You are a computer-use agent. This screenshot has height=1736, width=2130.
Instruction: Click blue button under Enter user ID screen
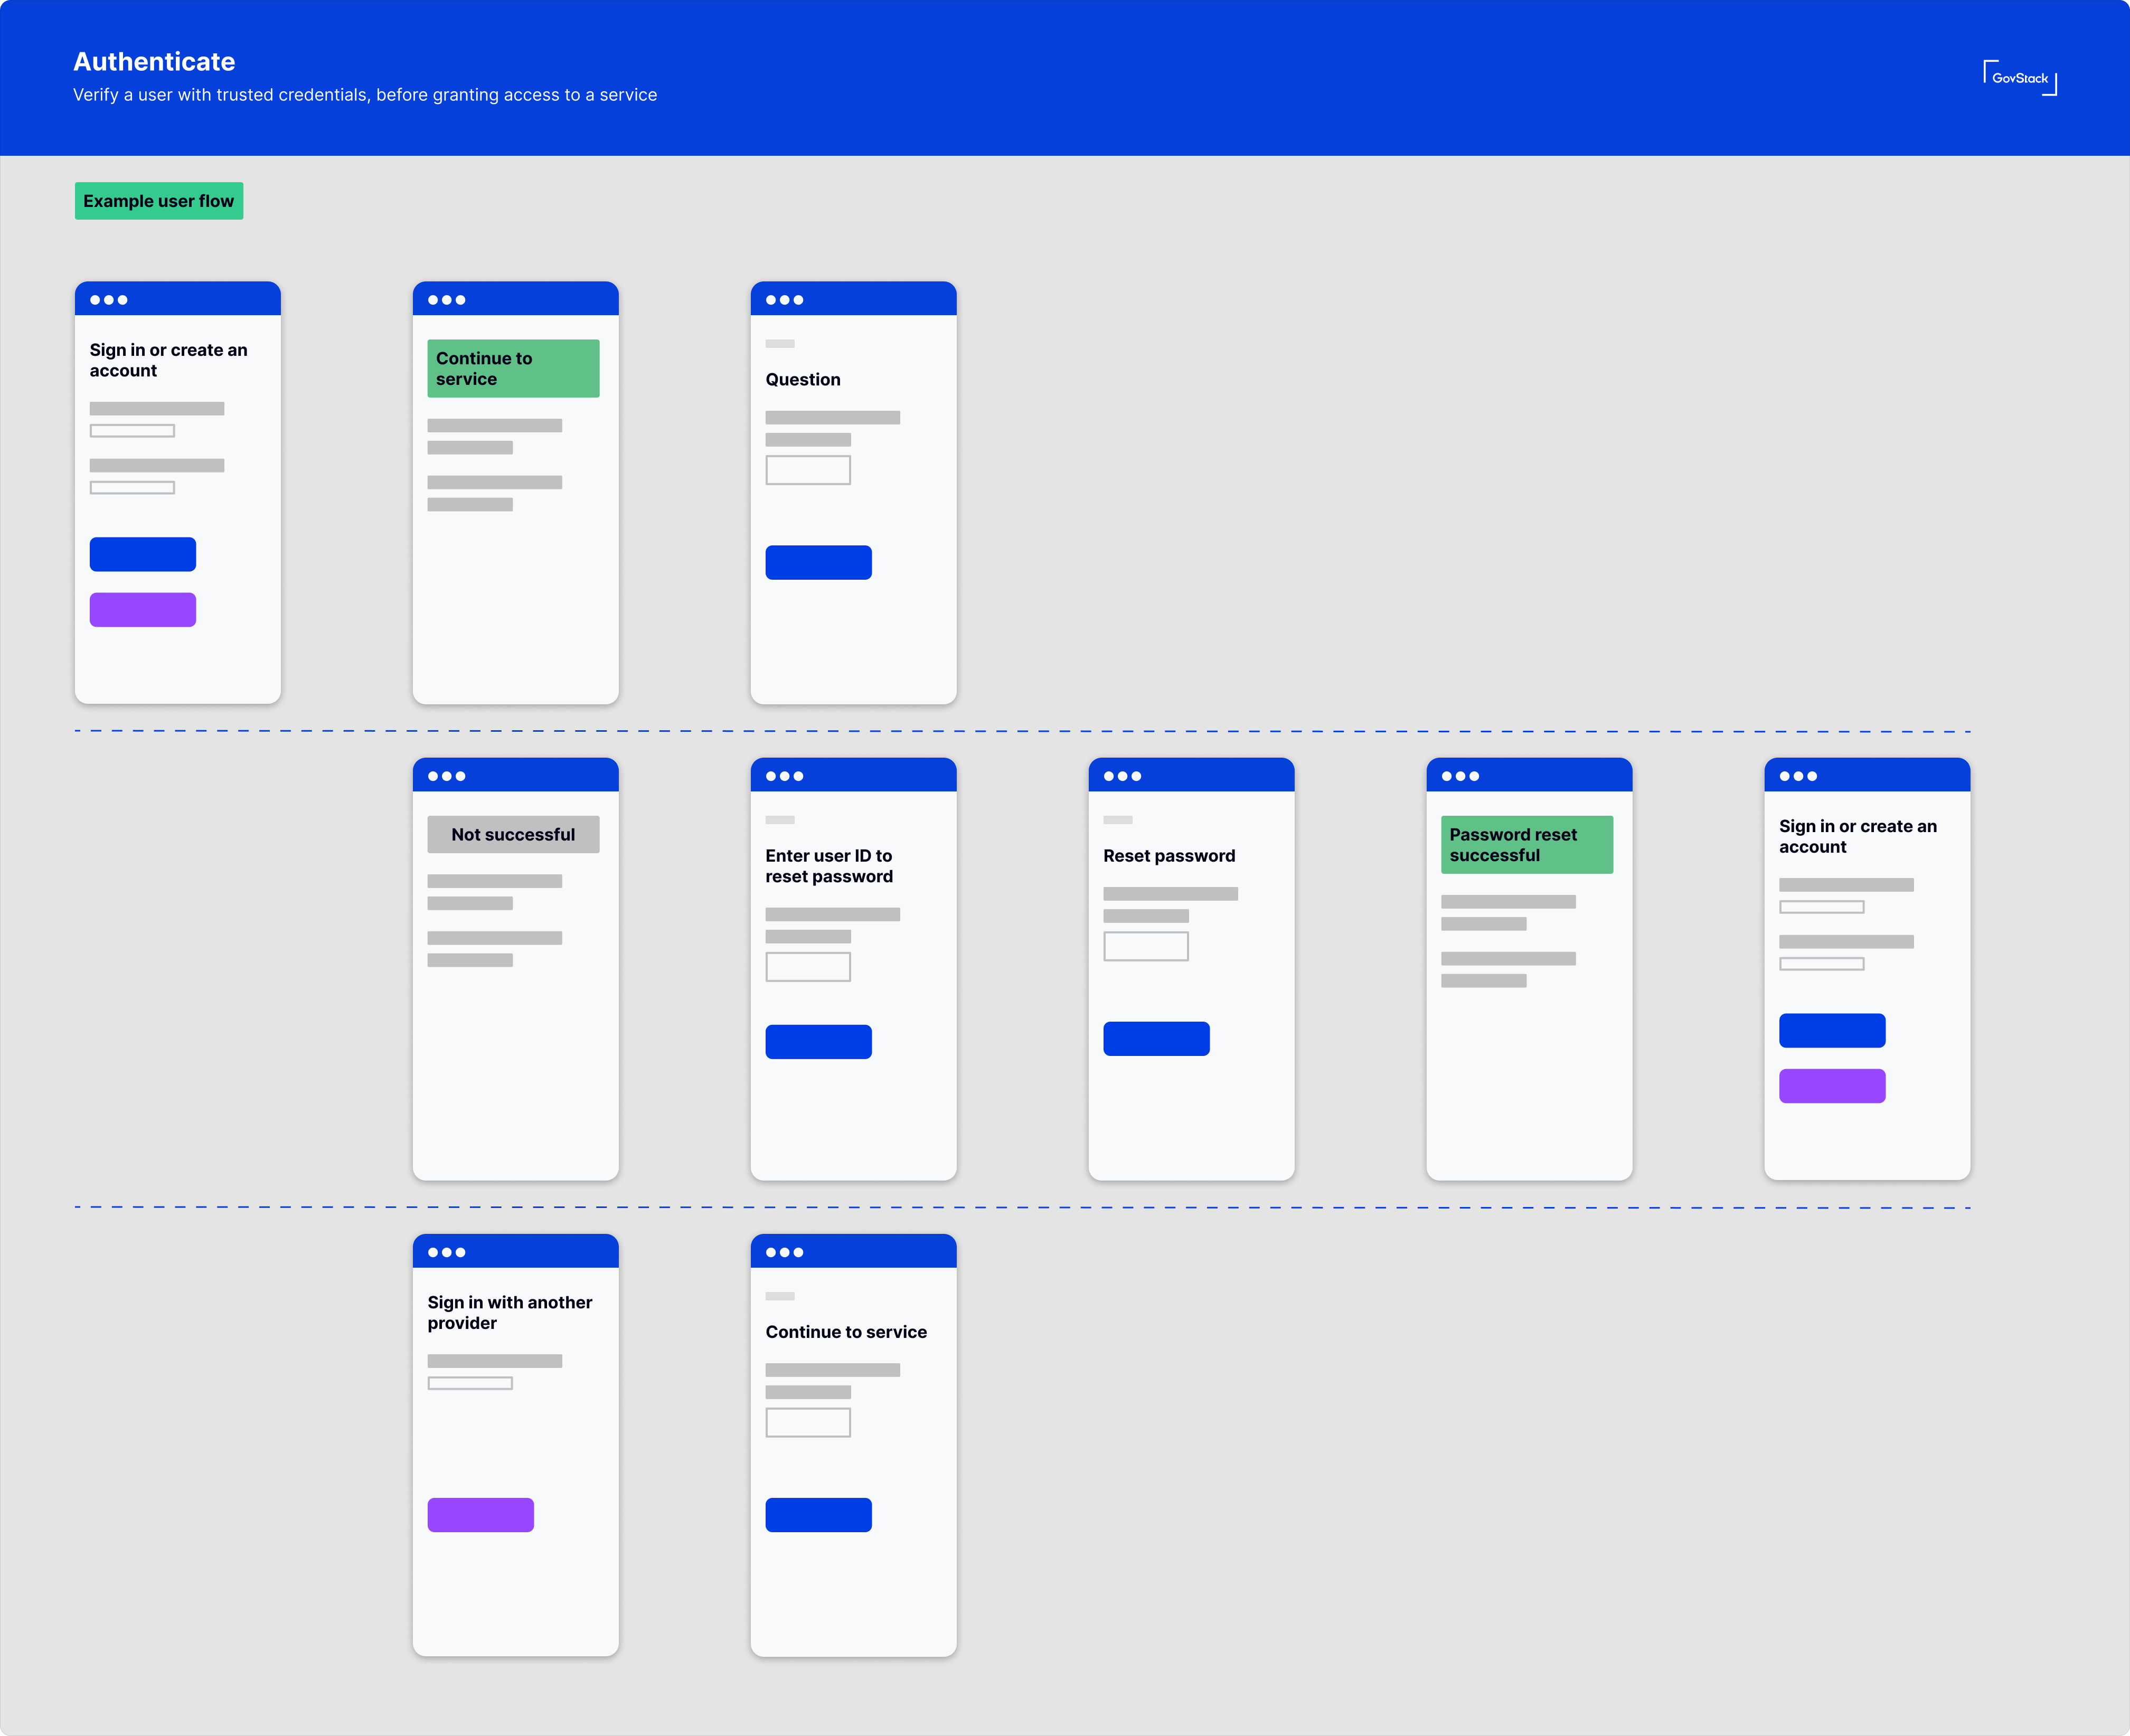[818, 1041]
